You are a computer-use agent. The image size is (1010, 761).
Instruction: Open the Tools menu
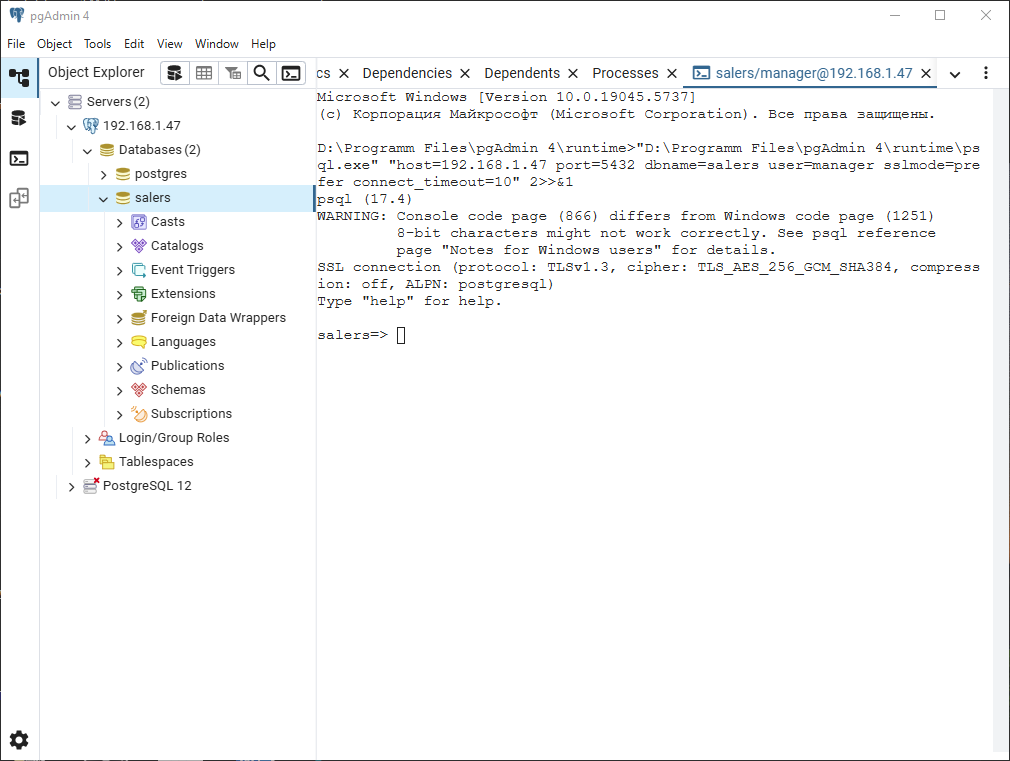coord(97,44)
